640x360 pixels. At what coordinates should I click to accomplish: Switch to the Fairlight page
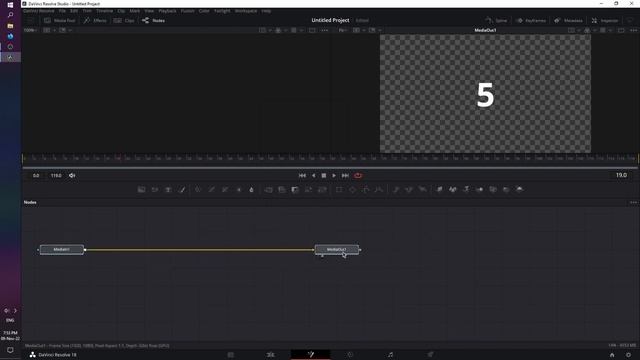point(390,355)
